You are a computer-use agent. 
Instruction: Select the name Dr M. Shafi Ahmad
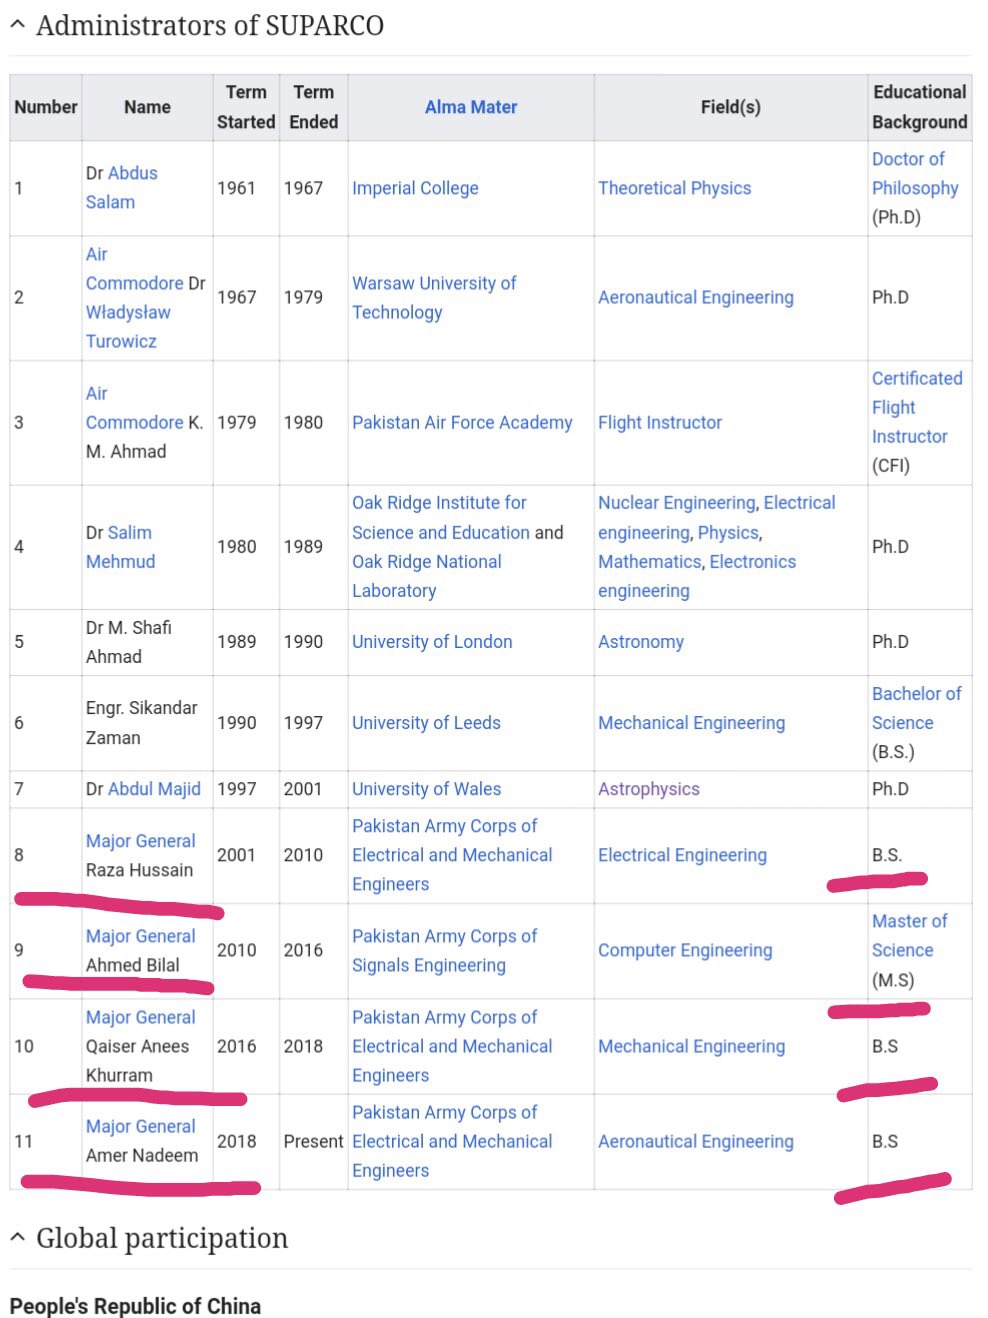[x=129, y=642]
